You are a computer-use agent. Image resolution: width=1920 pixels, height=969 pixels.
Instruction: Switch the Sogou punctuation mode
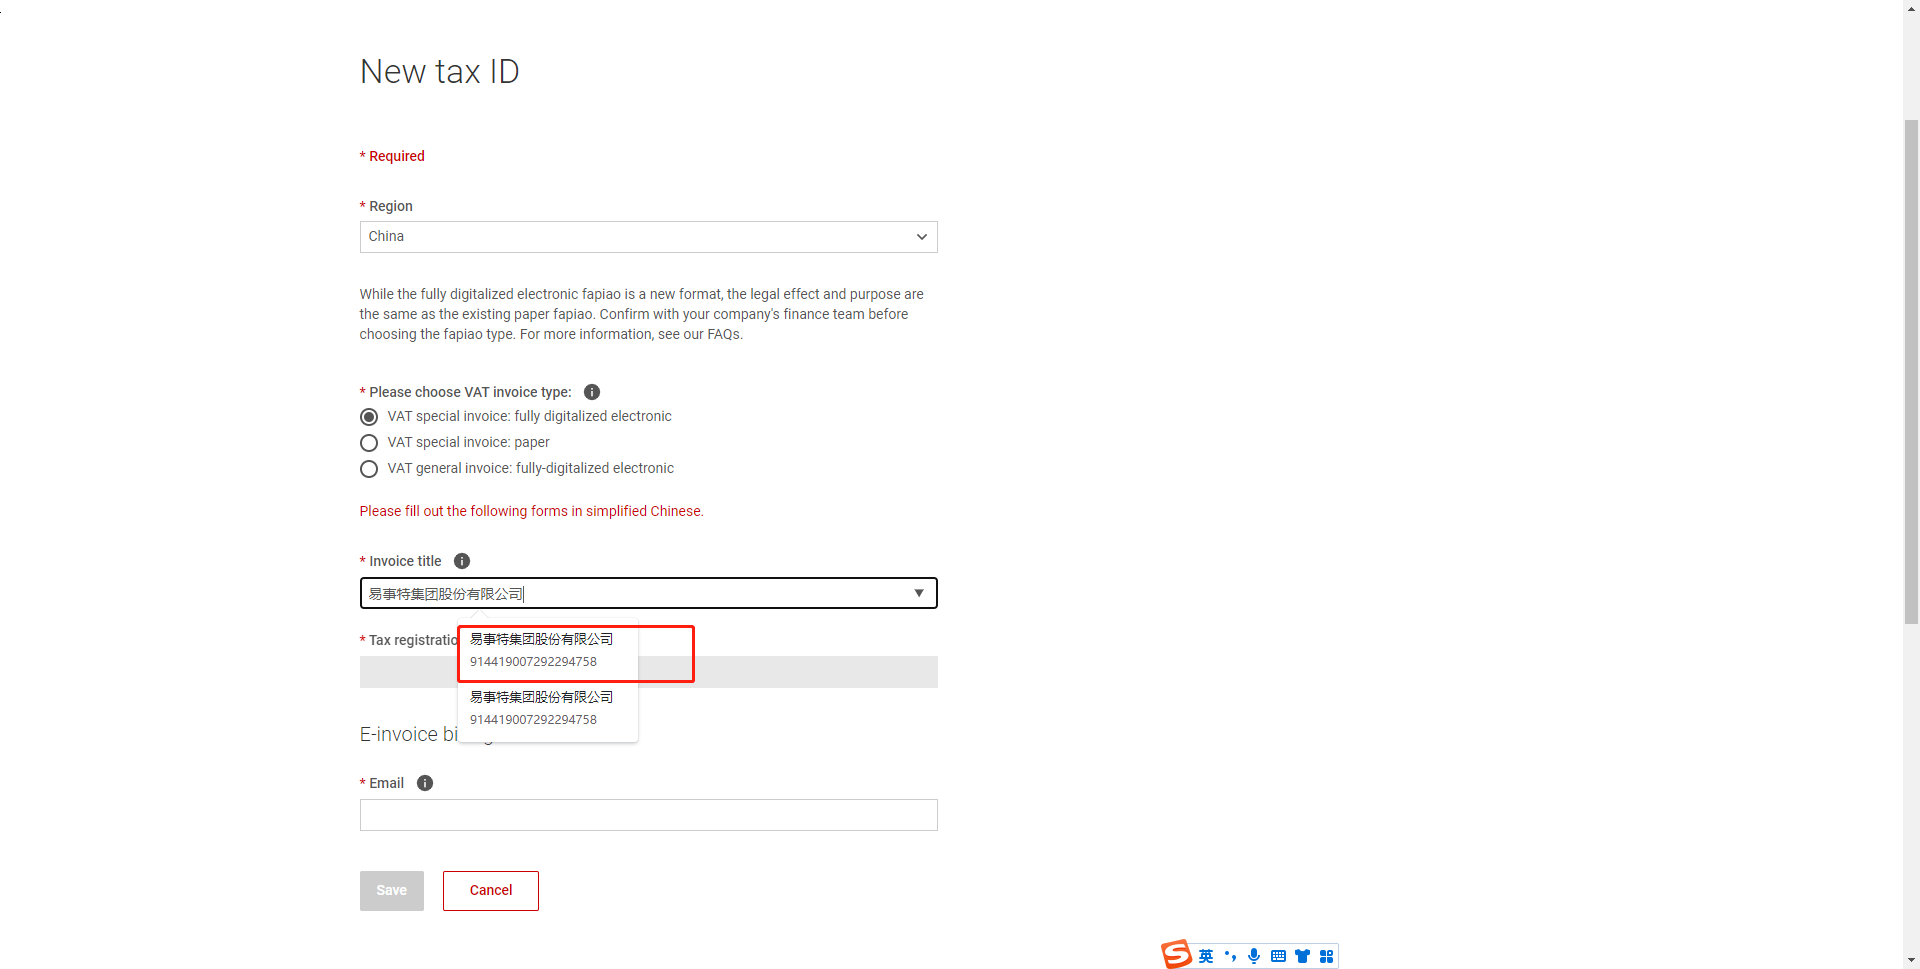(1230, 957)
